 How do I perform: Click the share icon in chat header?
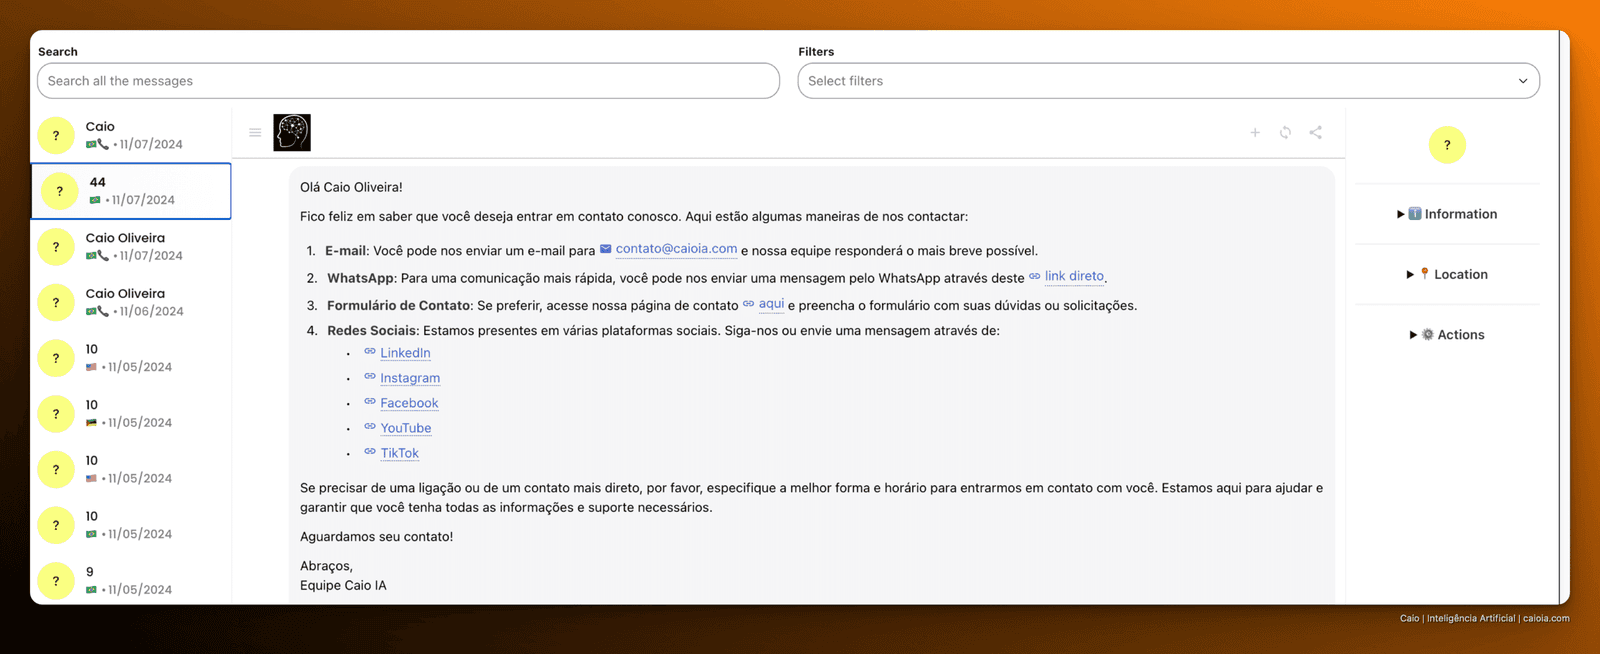tap(1316, 132)
